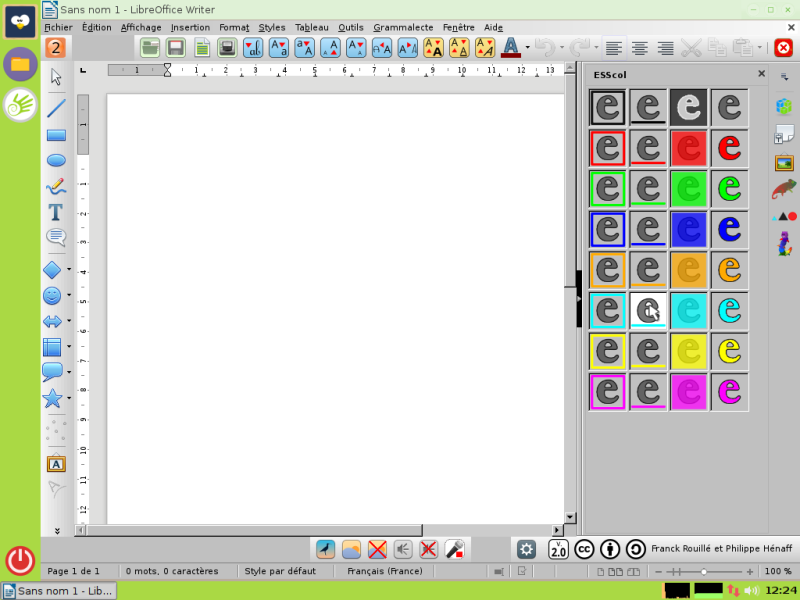Open a file with the folder toolbar icon

coord(150,48)
